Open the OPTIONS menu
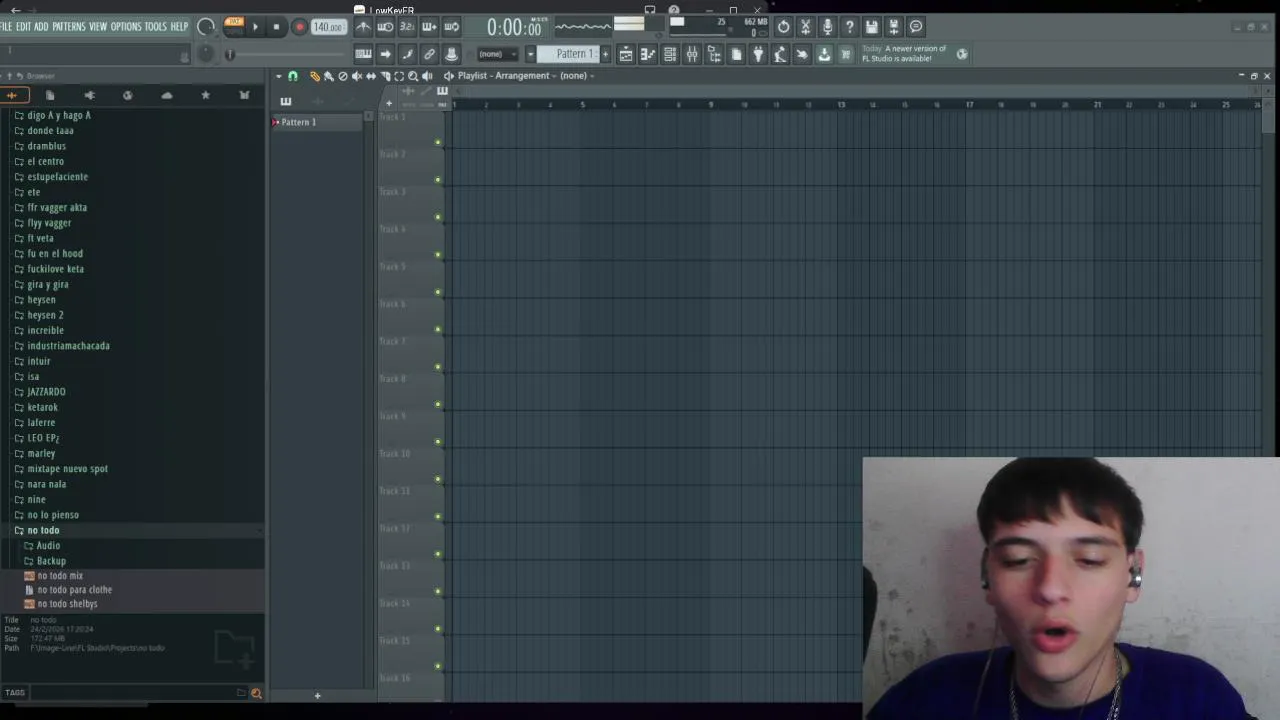Screen dimensions: 1280x720 [126, 27]
